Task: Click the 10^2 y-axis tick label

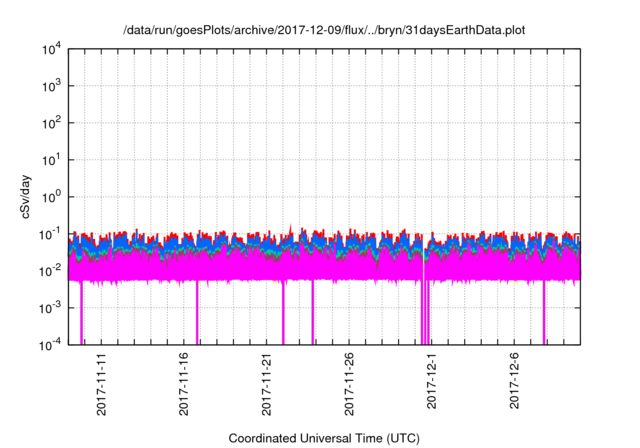Action: pyautogui.click(x=52, y=124)
